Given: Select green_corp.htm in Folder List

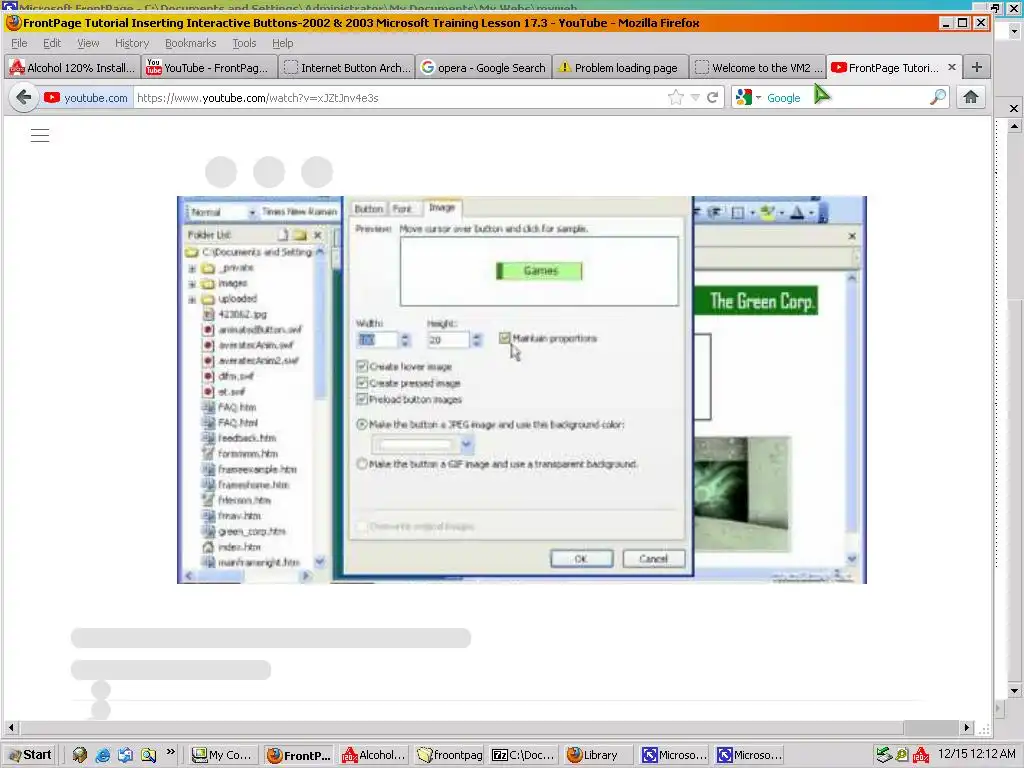Looking at the screenshot, I should pos(251,532).
